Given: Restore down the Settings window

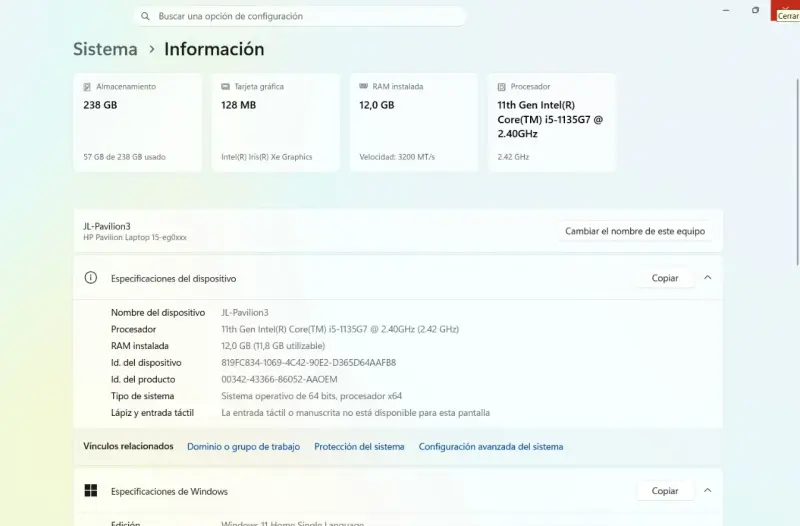Looking at the screenshot, I should (x=755, y=10).
